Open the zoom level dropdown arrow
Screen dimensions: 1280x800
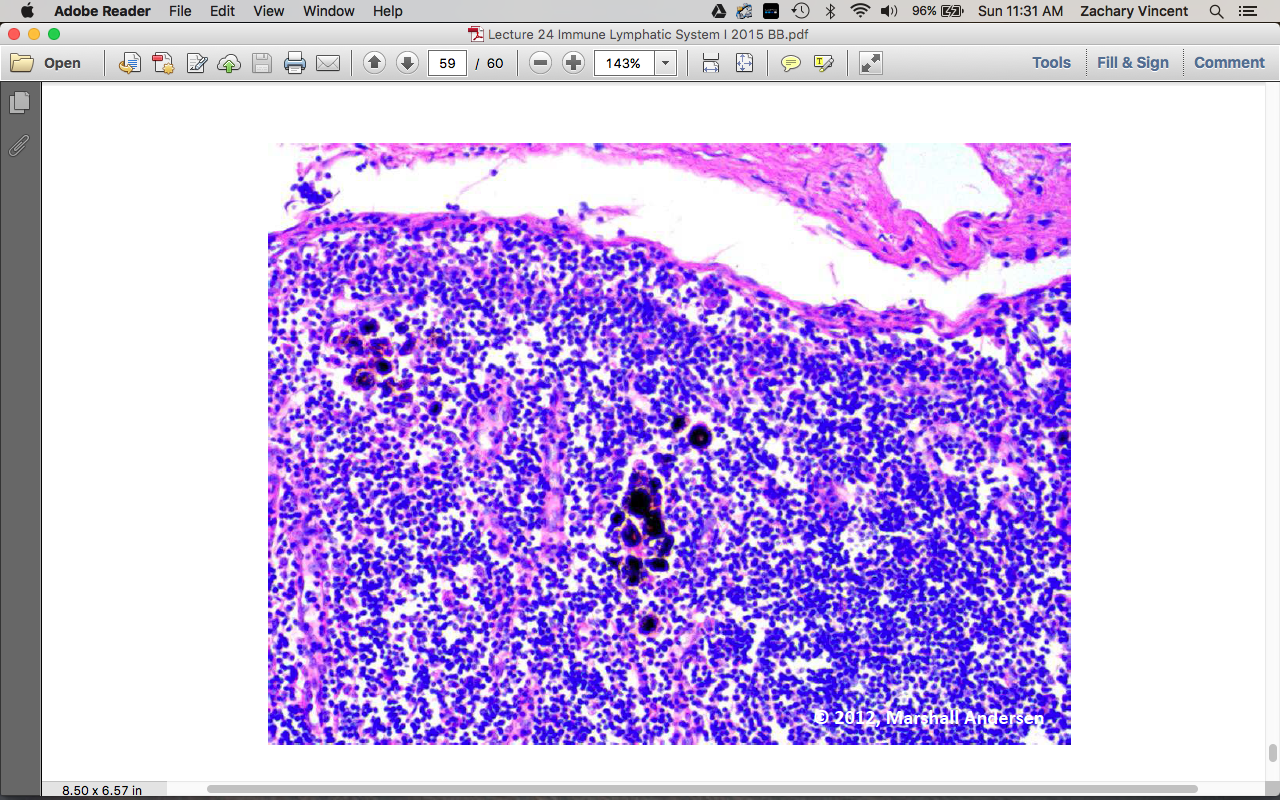[x=666, y=63]
